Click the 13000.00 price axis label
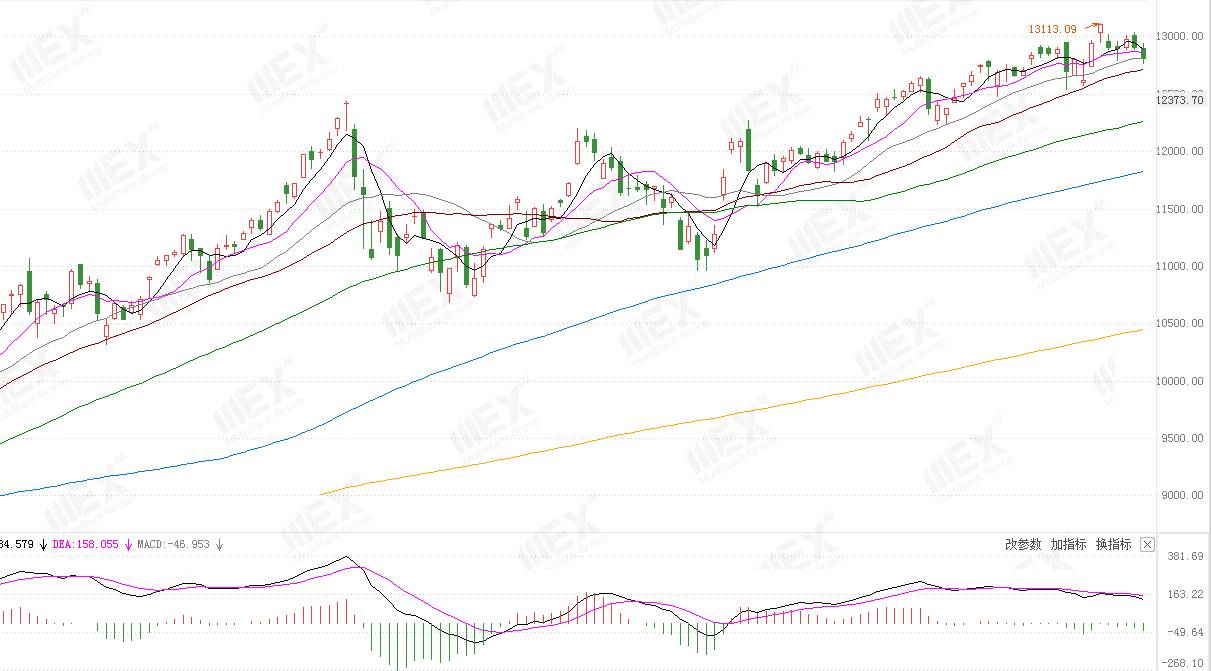The image size is (1211, 671). [x=1180, y=37]
